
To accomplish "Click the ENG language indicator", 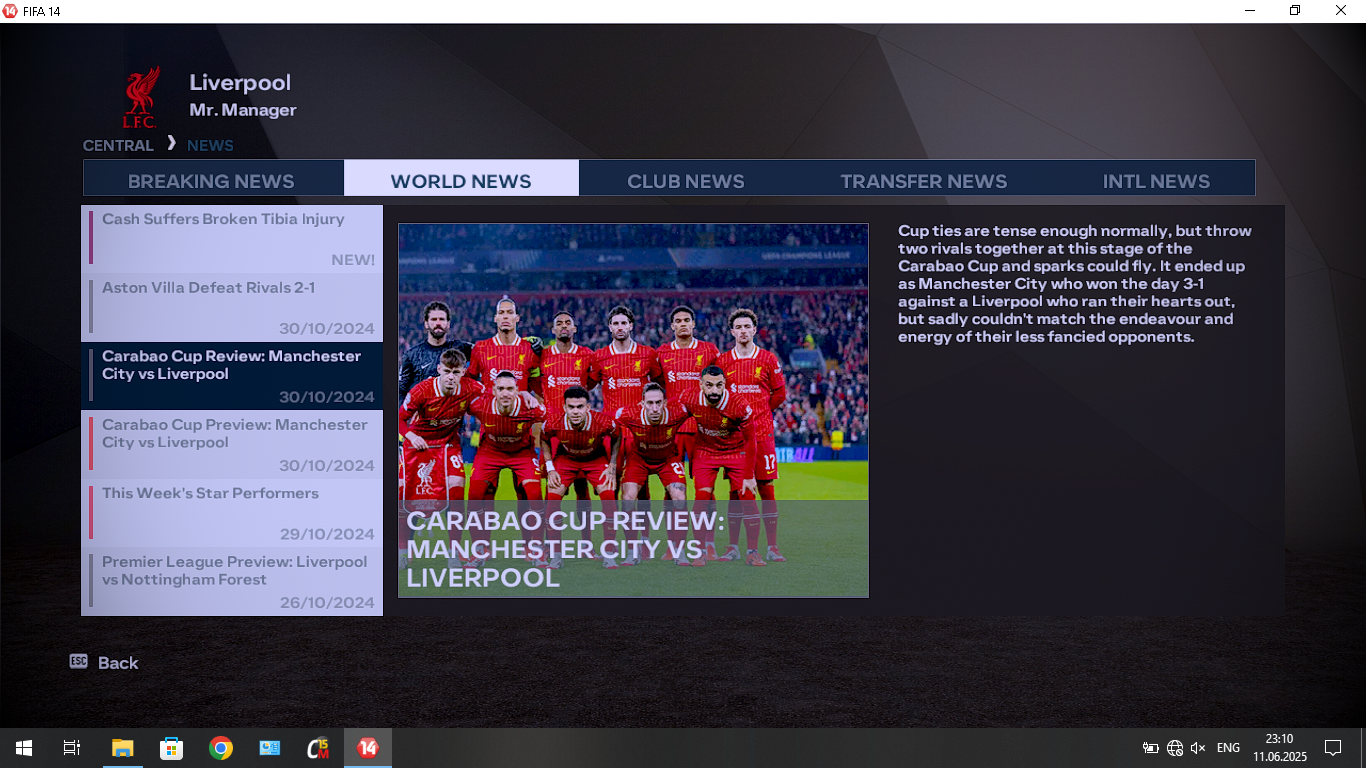I will pyautogui.click(x=1228, y=748).
